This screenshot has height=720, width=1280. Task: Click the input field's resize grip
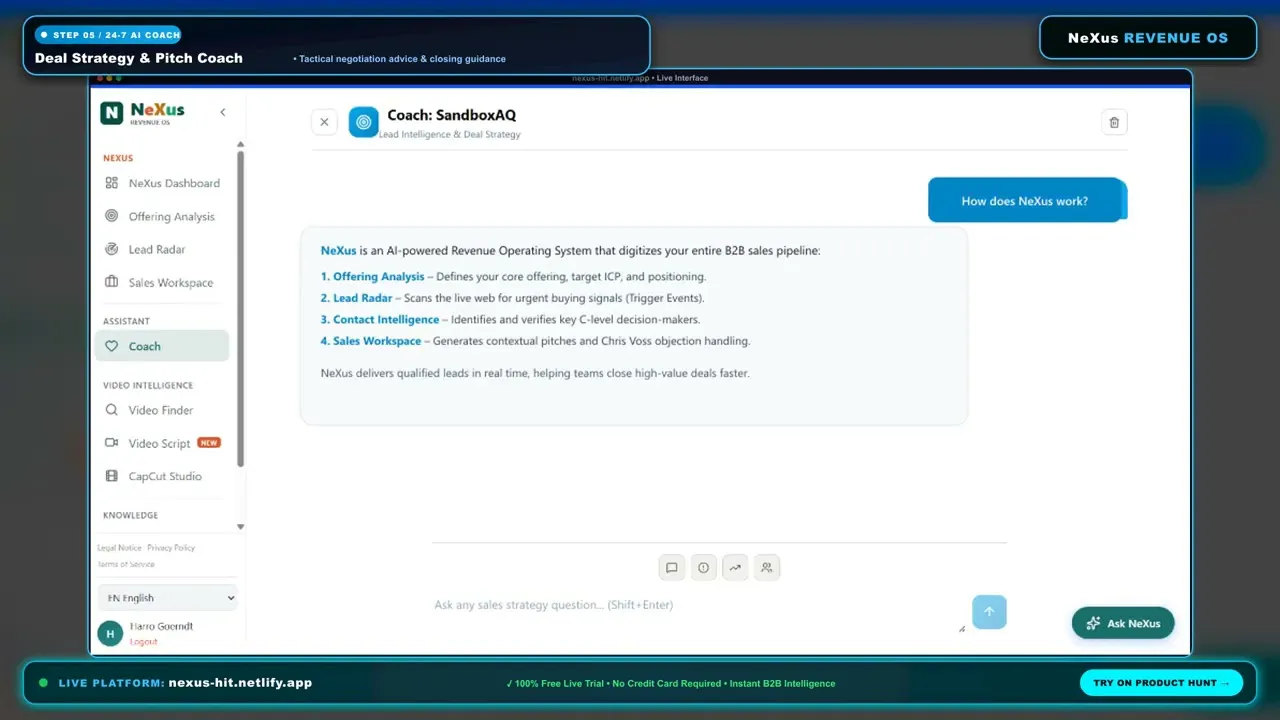pyautogui.click(x=962, y=628)
